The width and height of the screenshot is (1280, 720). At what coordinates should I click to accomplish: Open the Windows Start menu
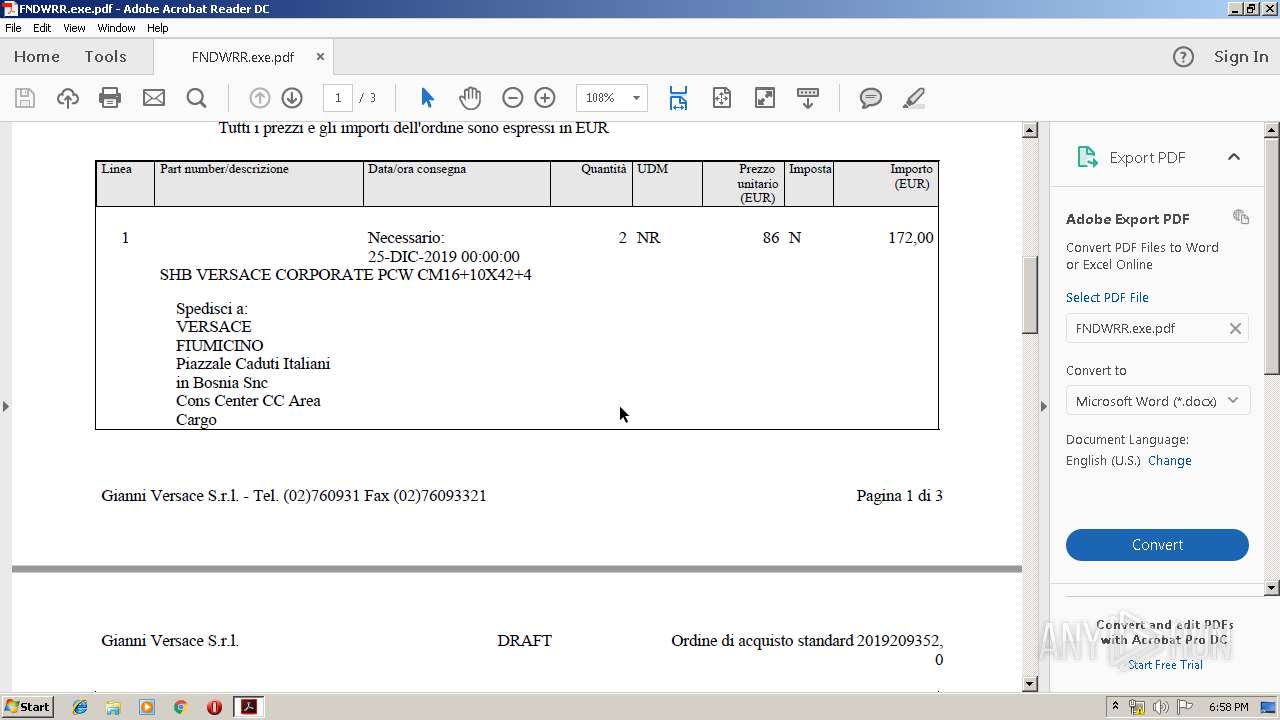click(x=28, y=707)
